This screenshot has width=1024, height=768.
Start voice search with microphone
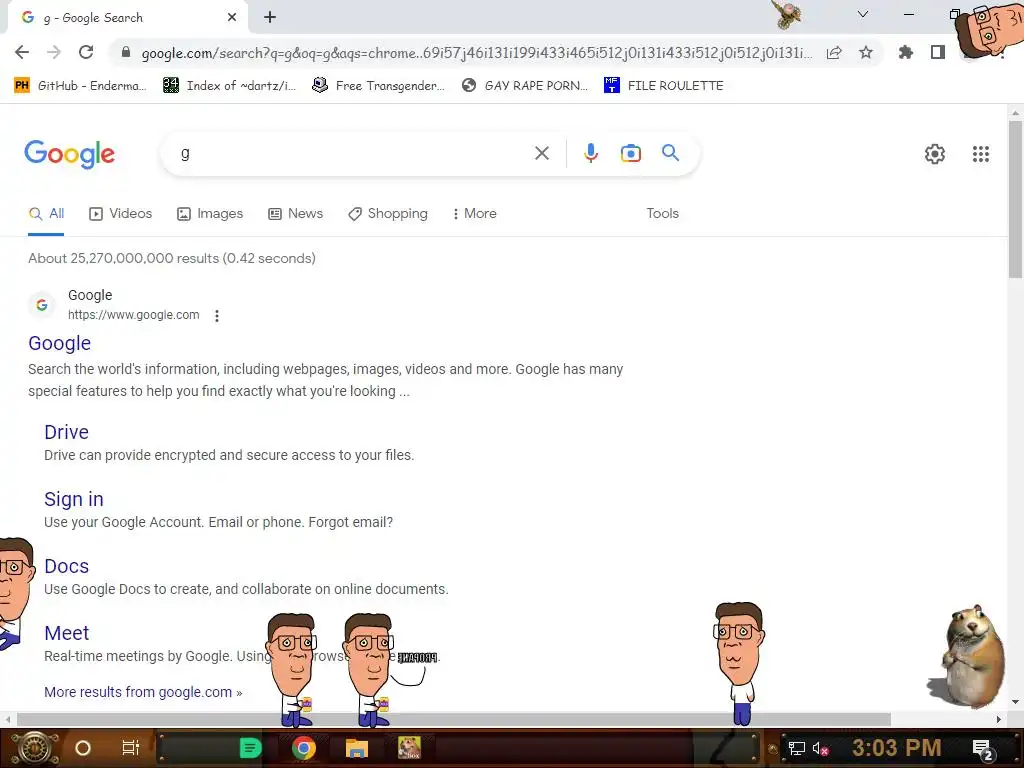coord(590,153)
